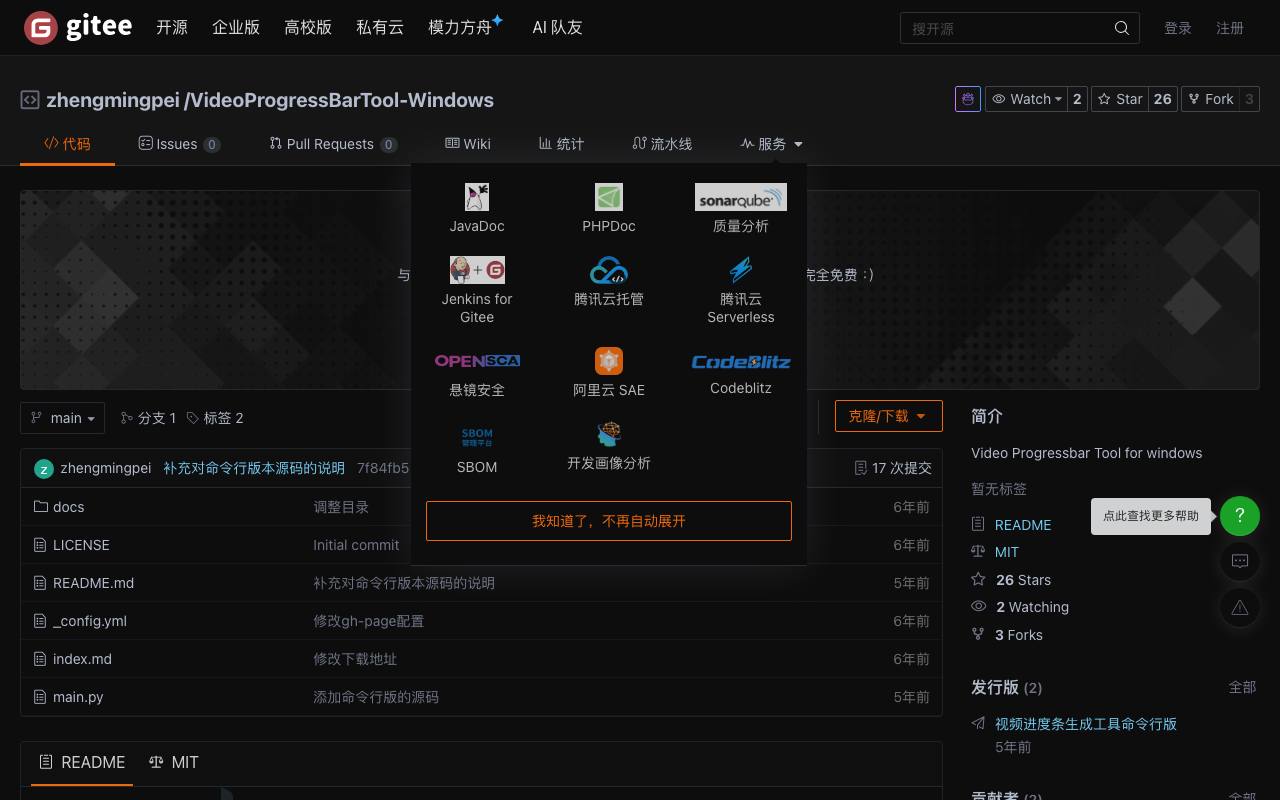
Task: Click the main.py file icon
Action: coord(41,697)
